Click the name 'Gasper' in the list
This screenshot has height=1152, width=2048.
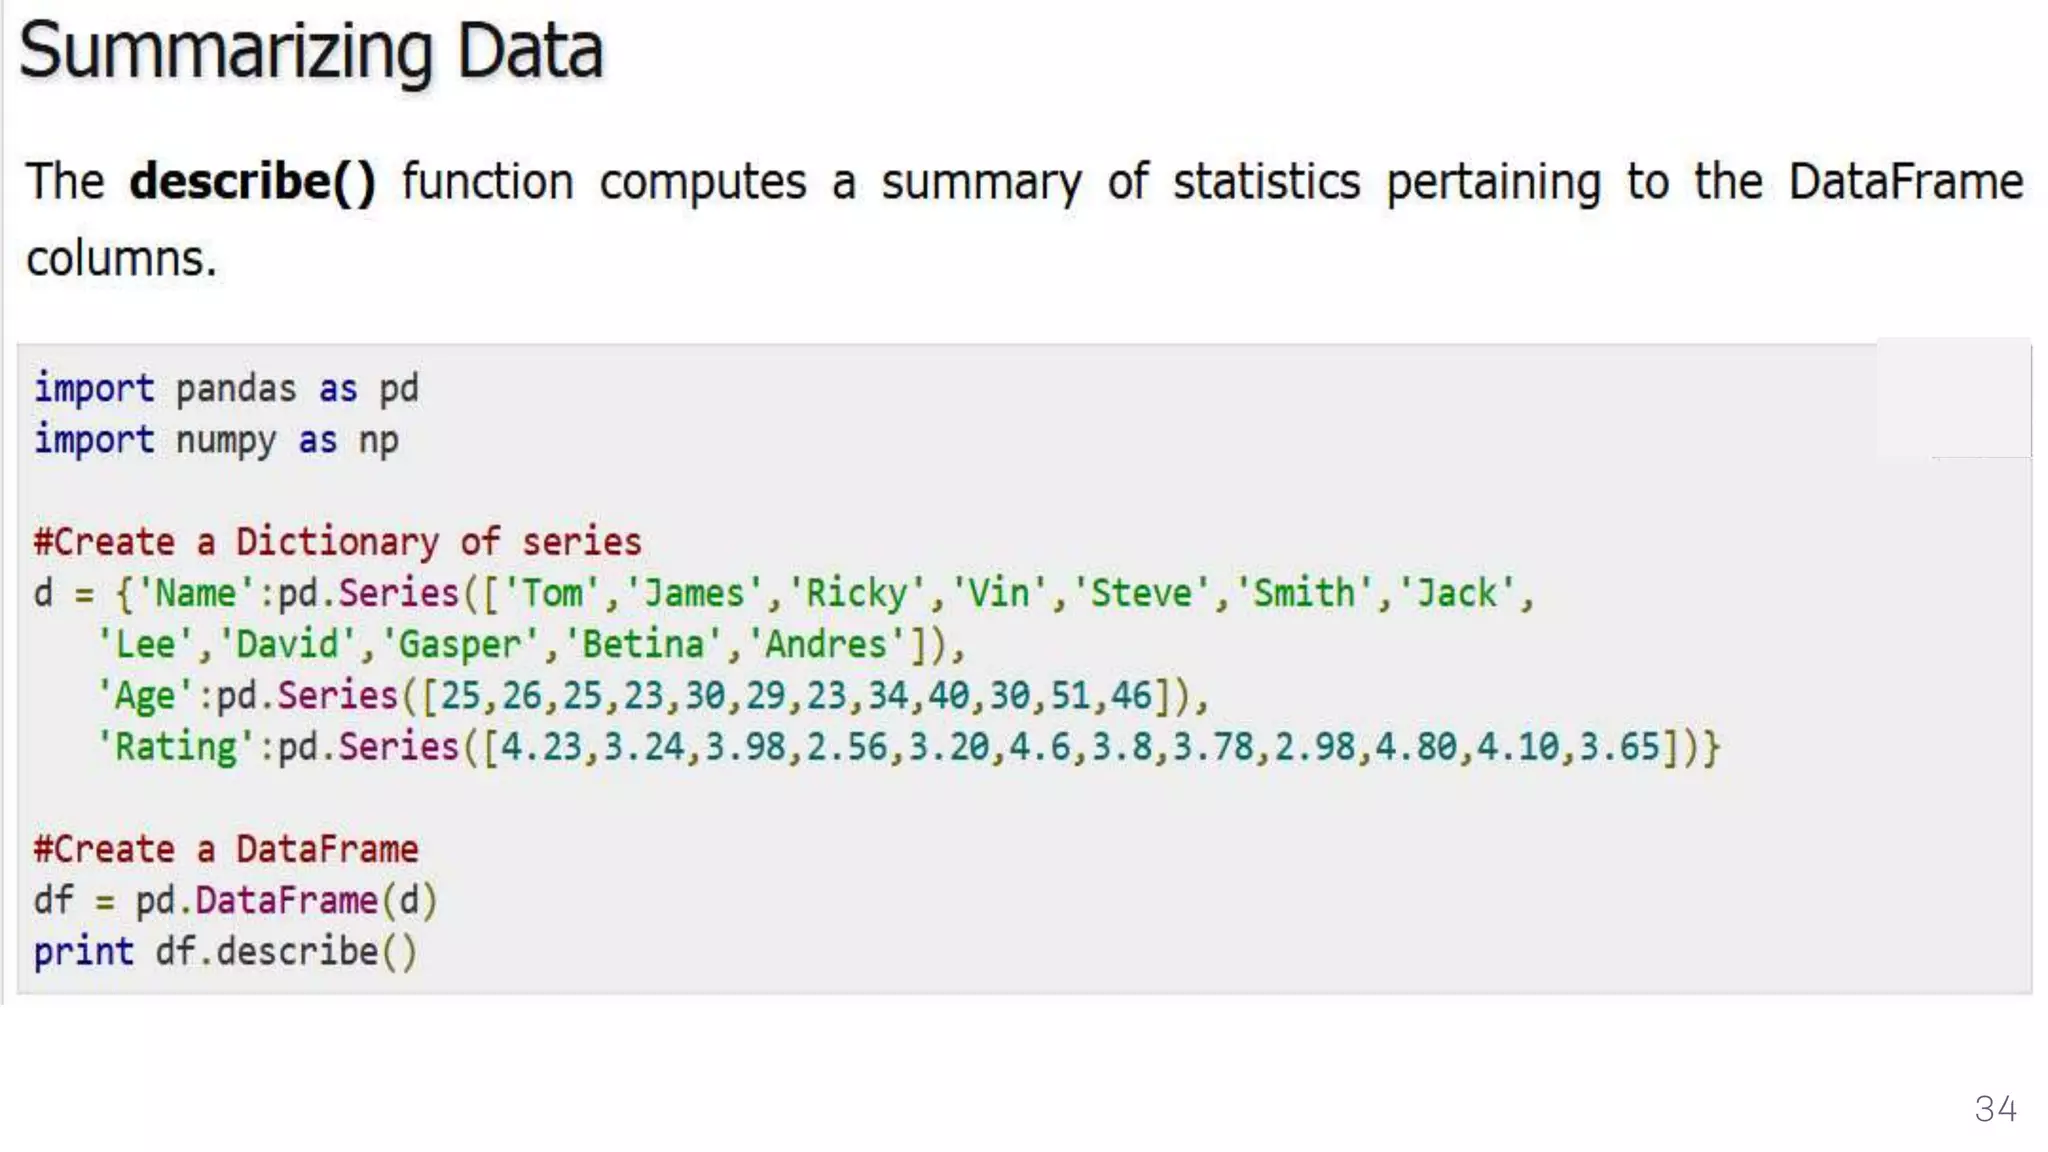[461, 645]
